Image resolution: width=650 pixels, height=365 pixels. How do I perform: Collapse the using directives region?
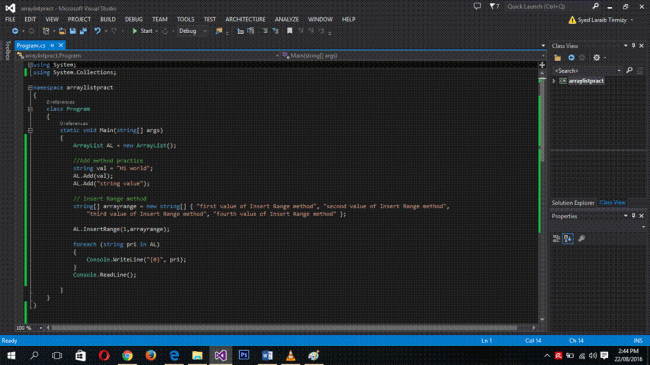click(x=30, y=65)
